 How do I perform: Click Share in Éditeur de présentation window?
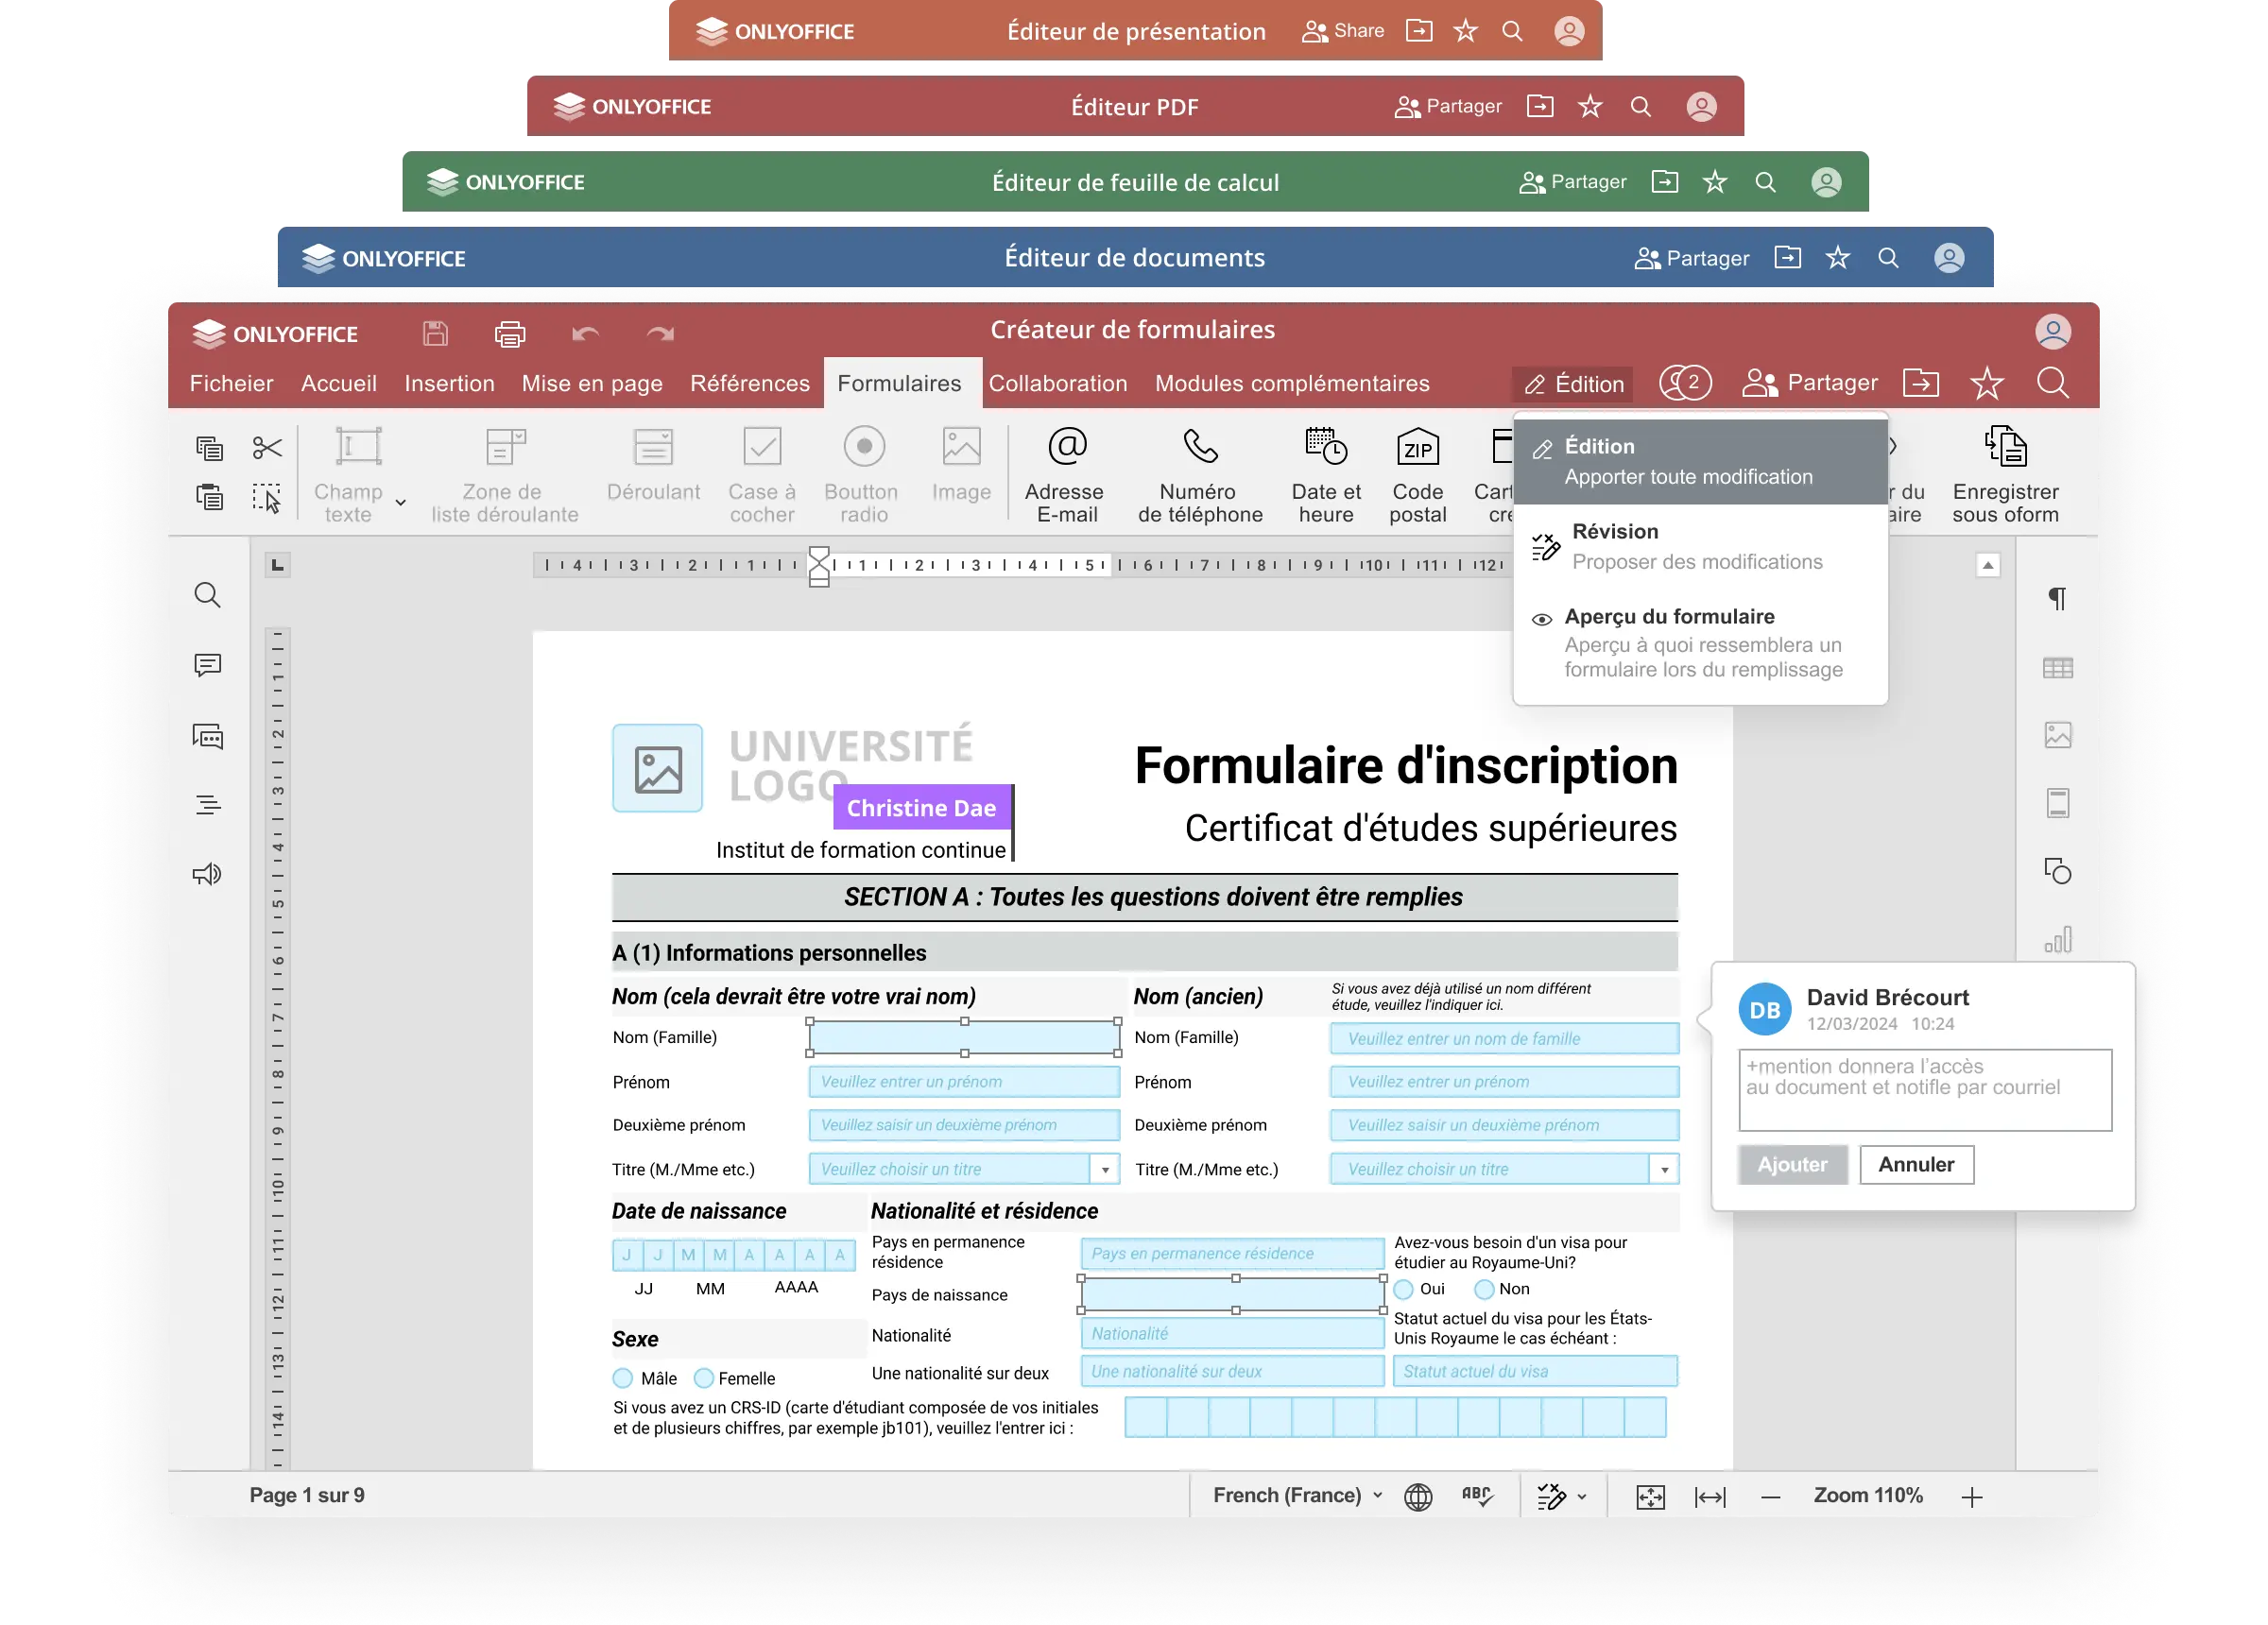coord(1342,31)
